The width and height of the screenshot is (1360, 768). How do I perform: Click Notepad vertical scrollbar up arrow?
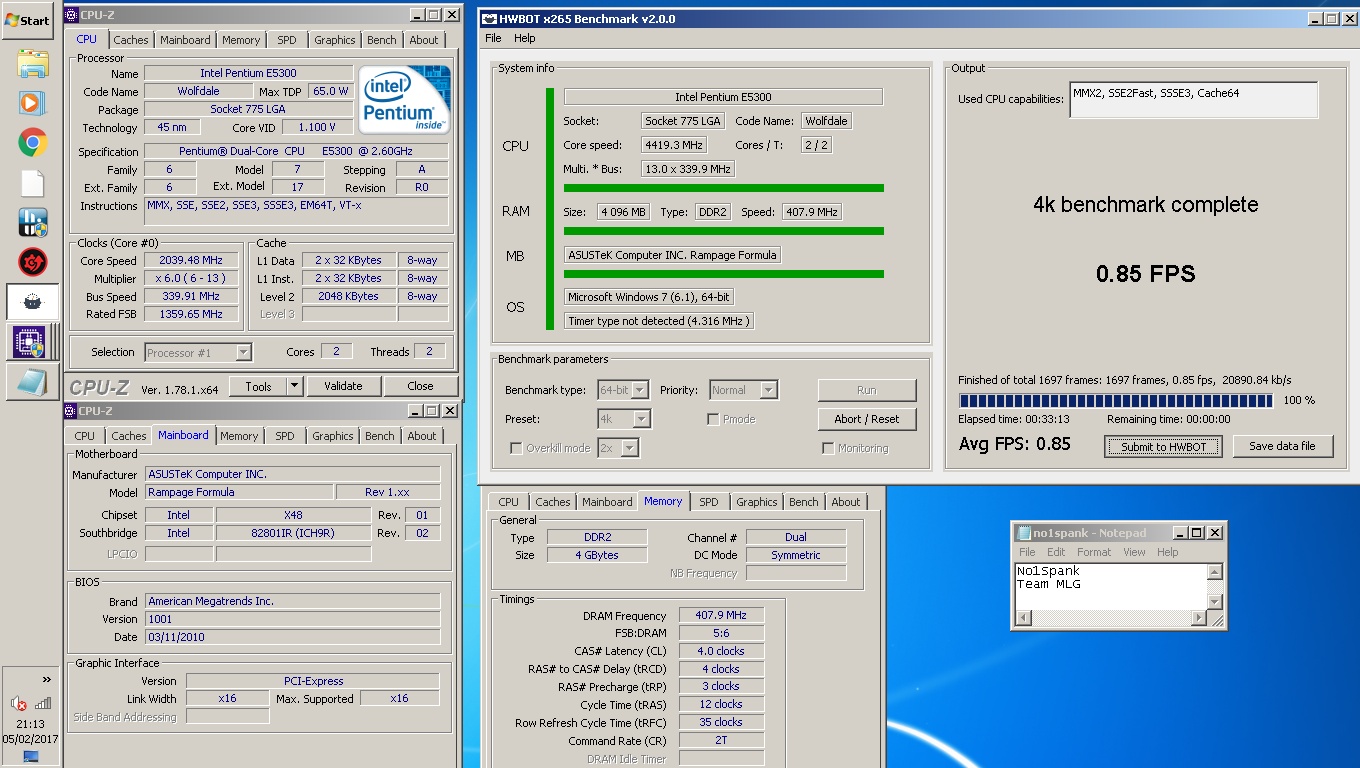1215,573
